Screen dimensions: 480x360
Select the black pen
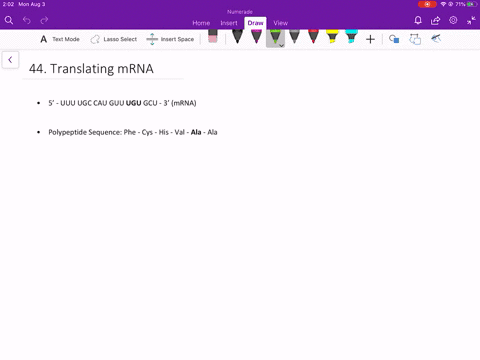[x=237, y=37]
